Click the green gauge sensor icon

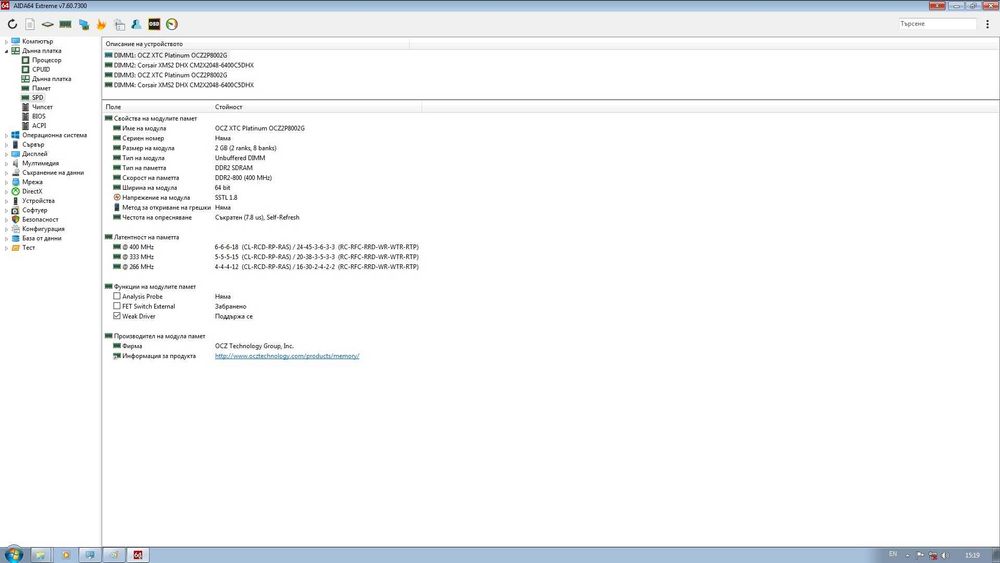172,24
